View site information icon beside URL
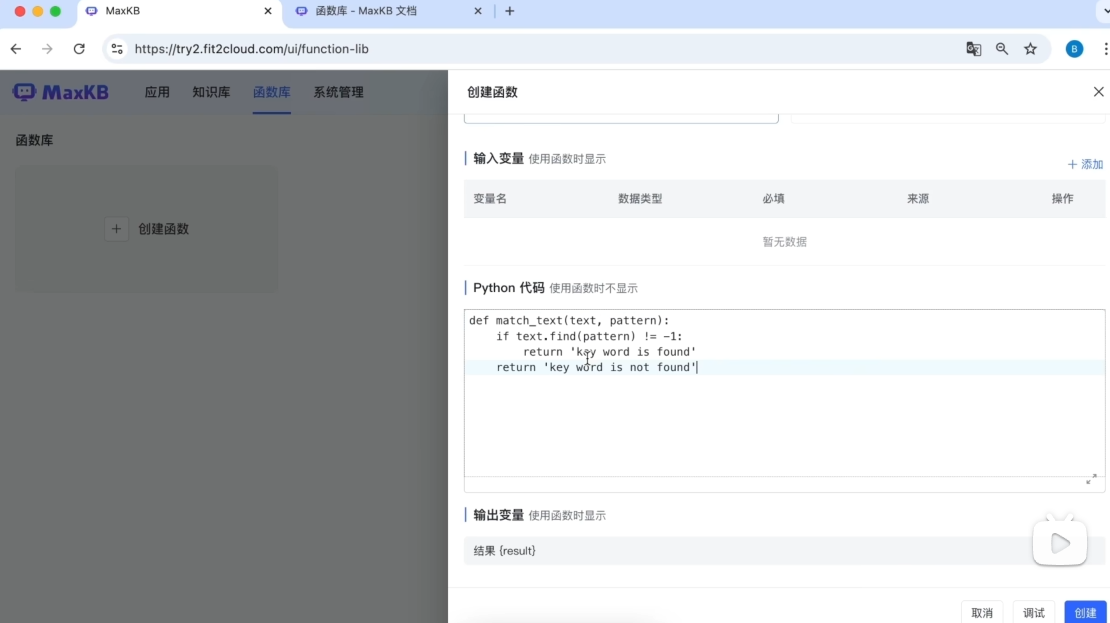 click(117, 49)
